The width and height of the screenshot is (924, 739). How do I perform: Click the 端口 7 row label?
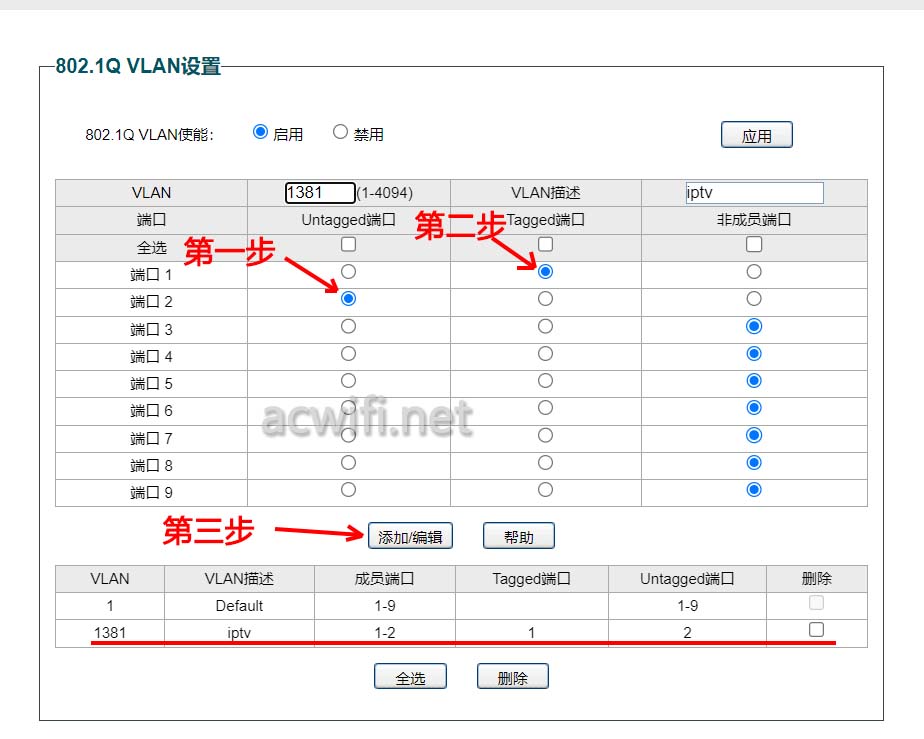(x=151, y=438)
